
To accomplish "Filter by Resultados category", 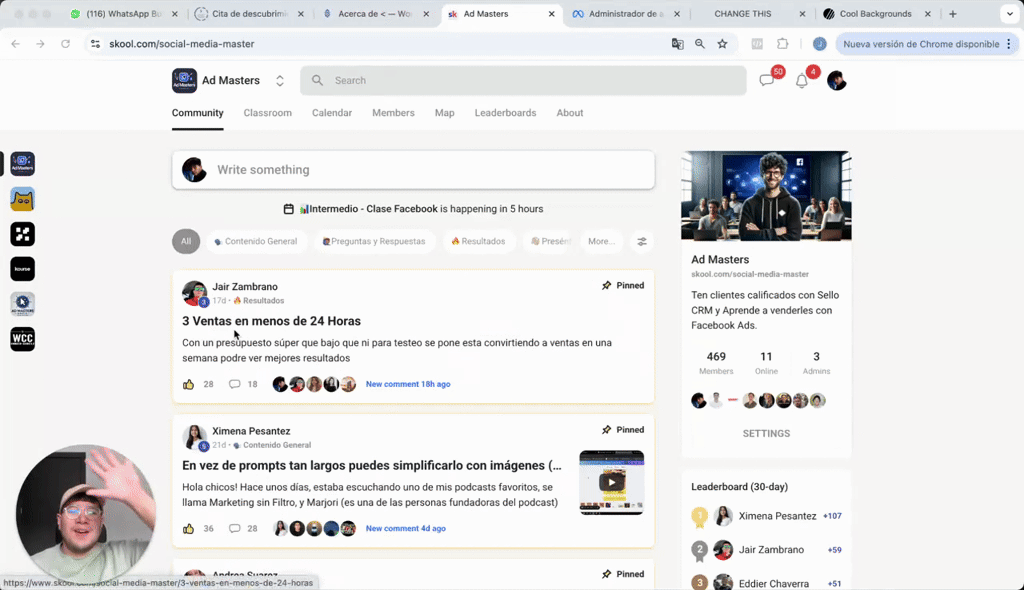I will click(478, 241).
